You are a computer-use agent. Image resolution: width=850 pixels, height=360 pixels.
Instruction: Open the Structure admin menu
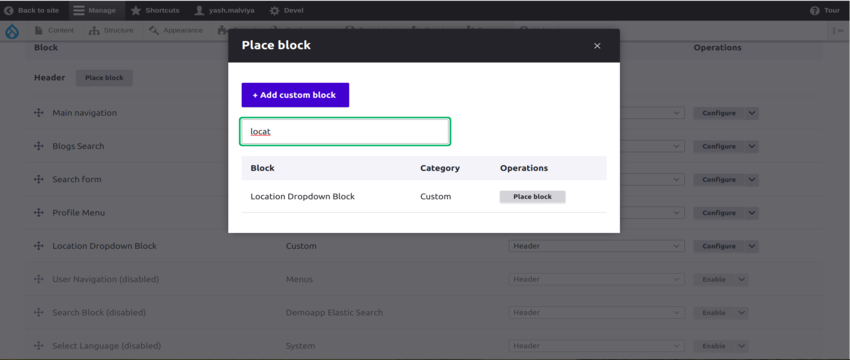pos(111,30)
